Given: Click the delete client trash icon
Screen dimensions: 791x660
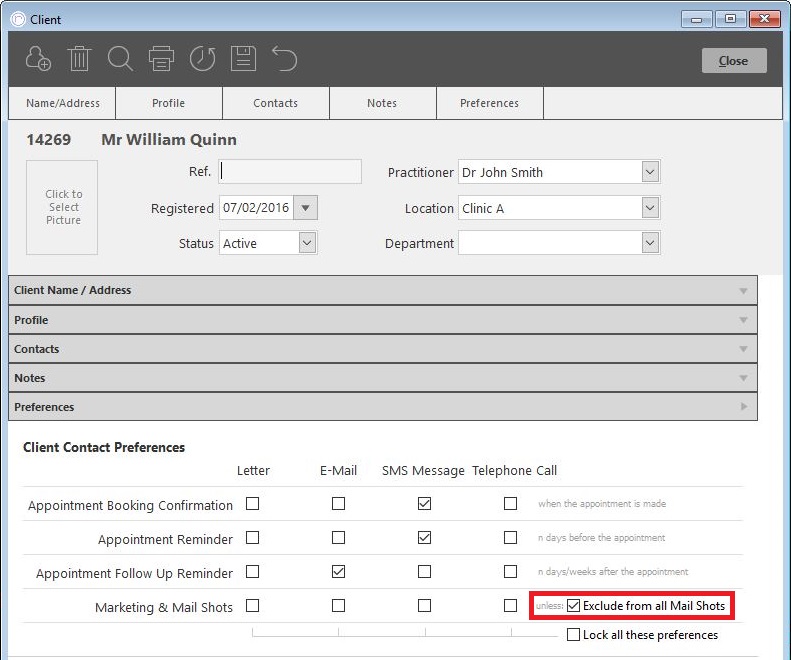Looking at the screenshot, I should [79, 59].
